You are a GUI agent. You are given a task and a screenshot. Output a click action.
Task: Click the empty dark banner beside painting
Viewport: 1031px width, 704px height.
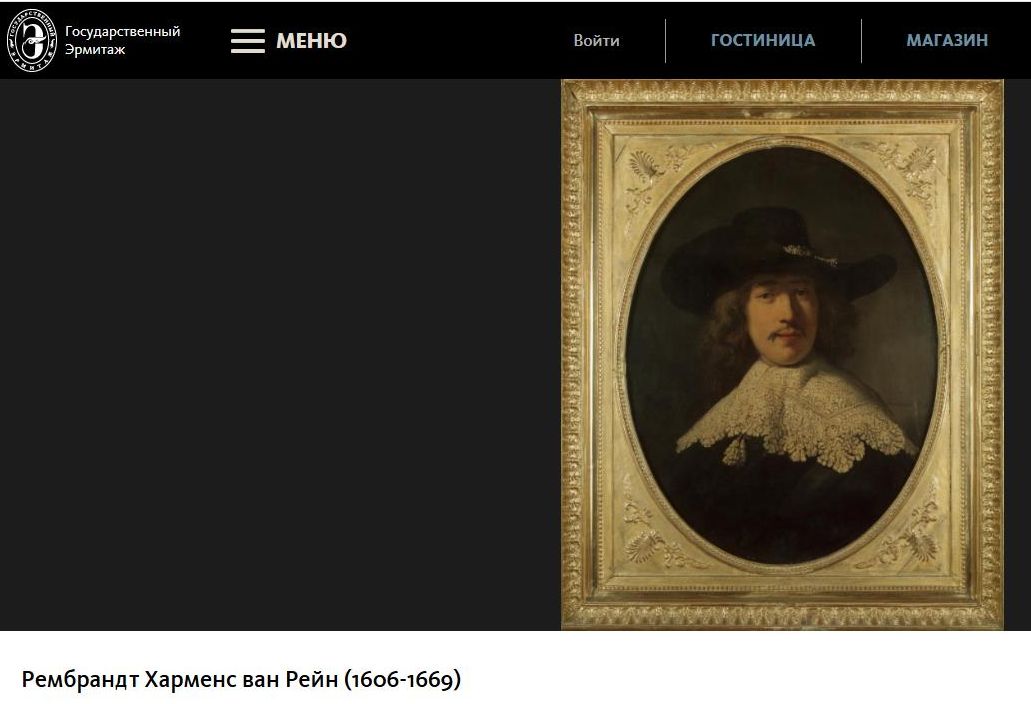(x=280, y=355)
